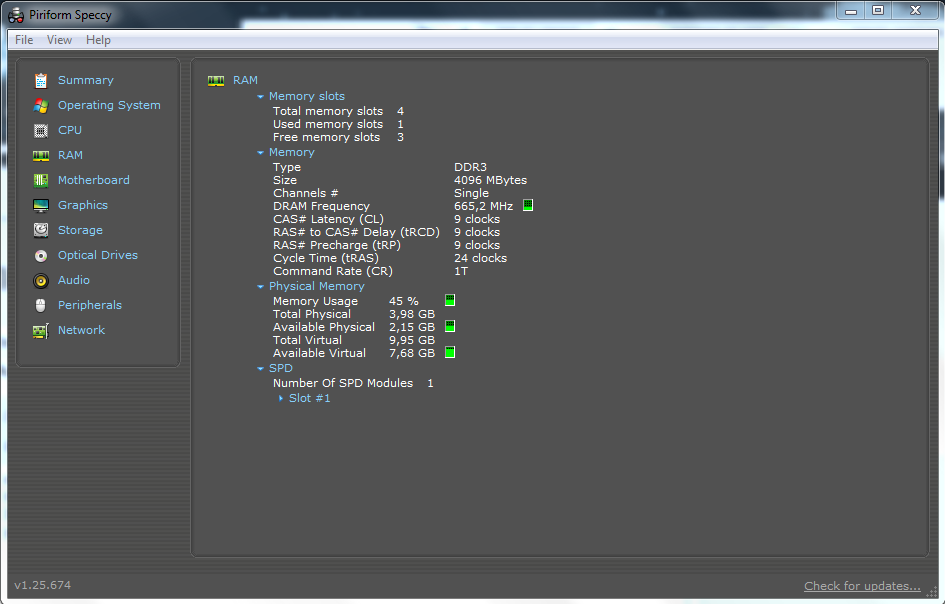Click the Memory Usage green graph icon
Screen dimensions: 945x604
(450, 300)
